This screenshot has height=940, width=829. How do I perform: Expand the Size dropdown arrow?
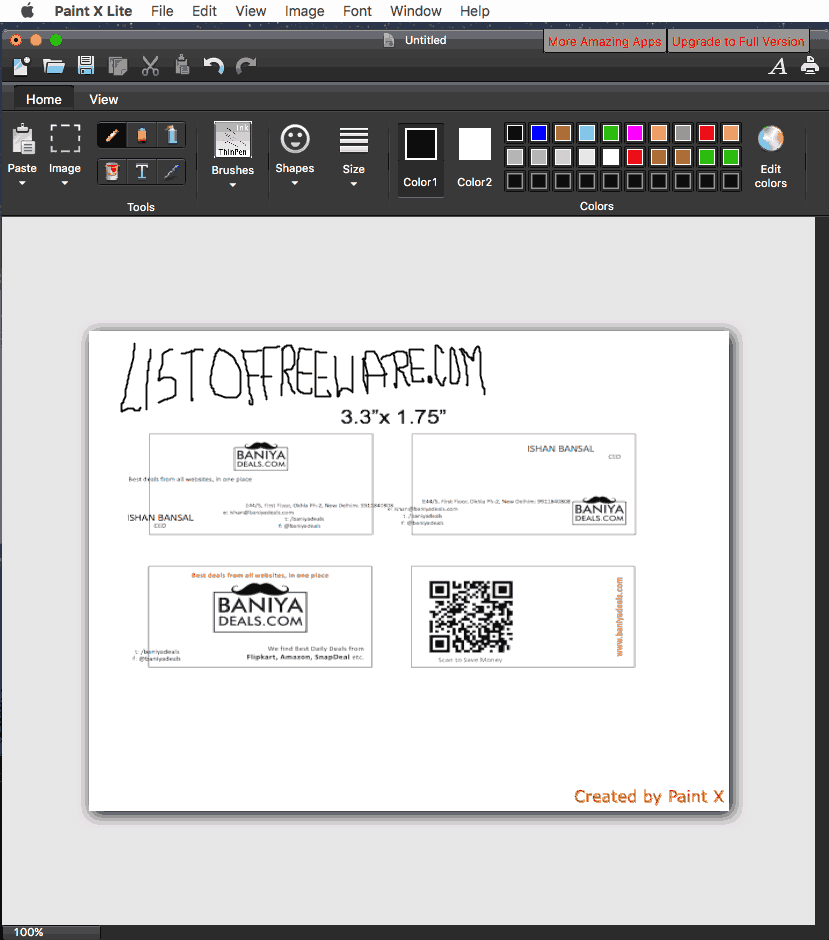pyautogui.click(x=354, y=183)
